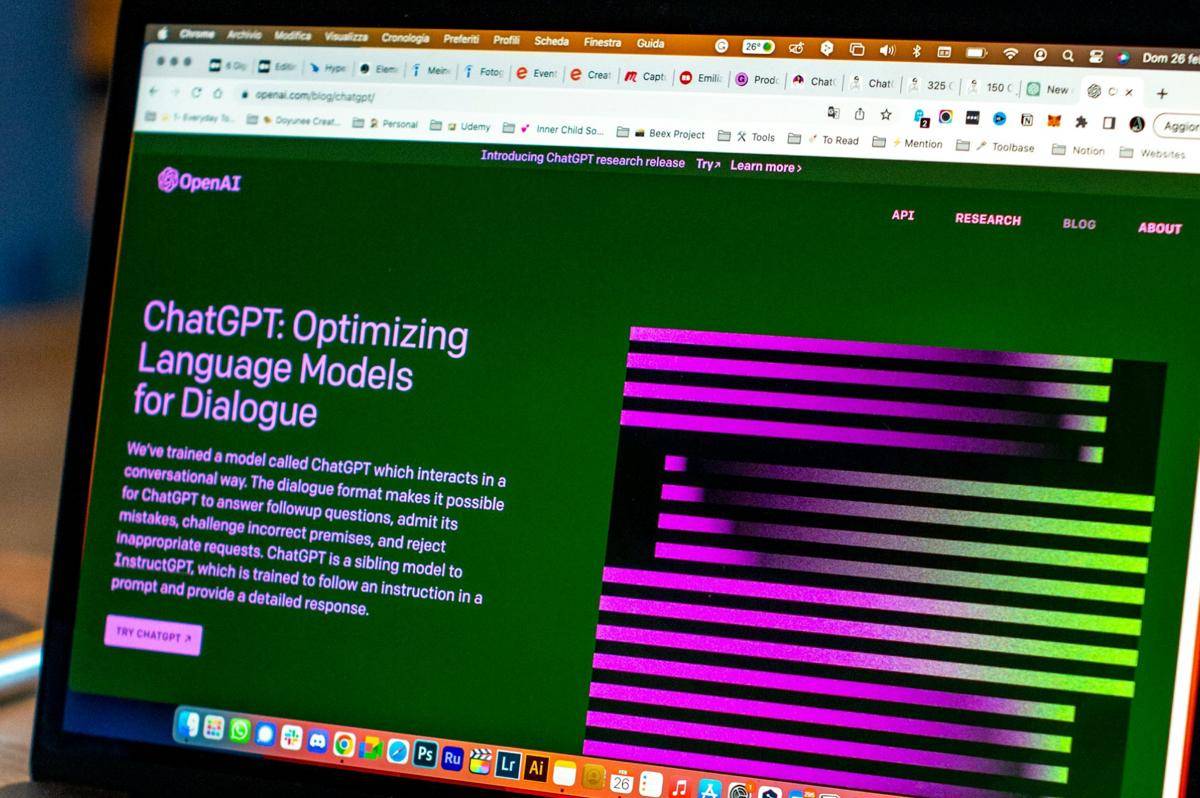Open the sound volume menu bar item
The width and height of the screenshot is (1200, 798).
pyautogui.click(x=887, y=49)
